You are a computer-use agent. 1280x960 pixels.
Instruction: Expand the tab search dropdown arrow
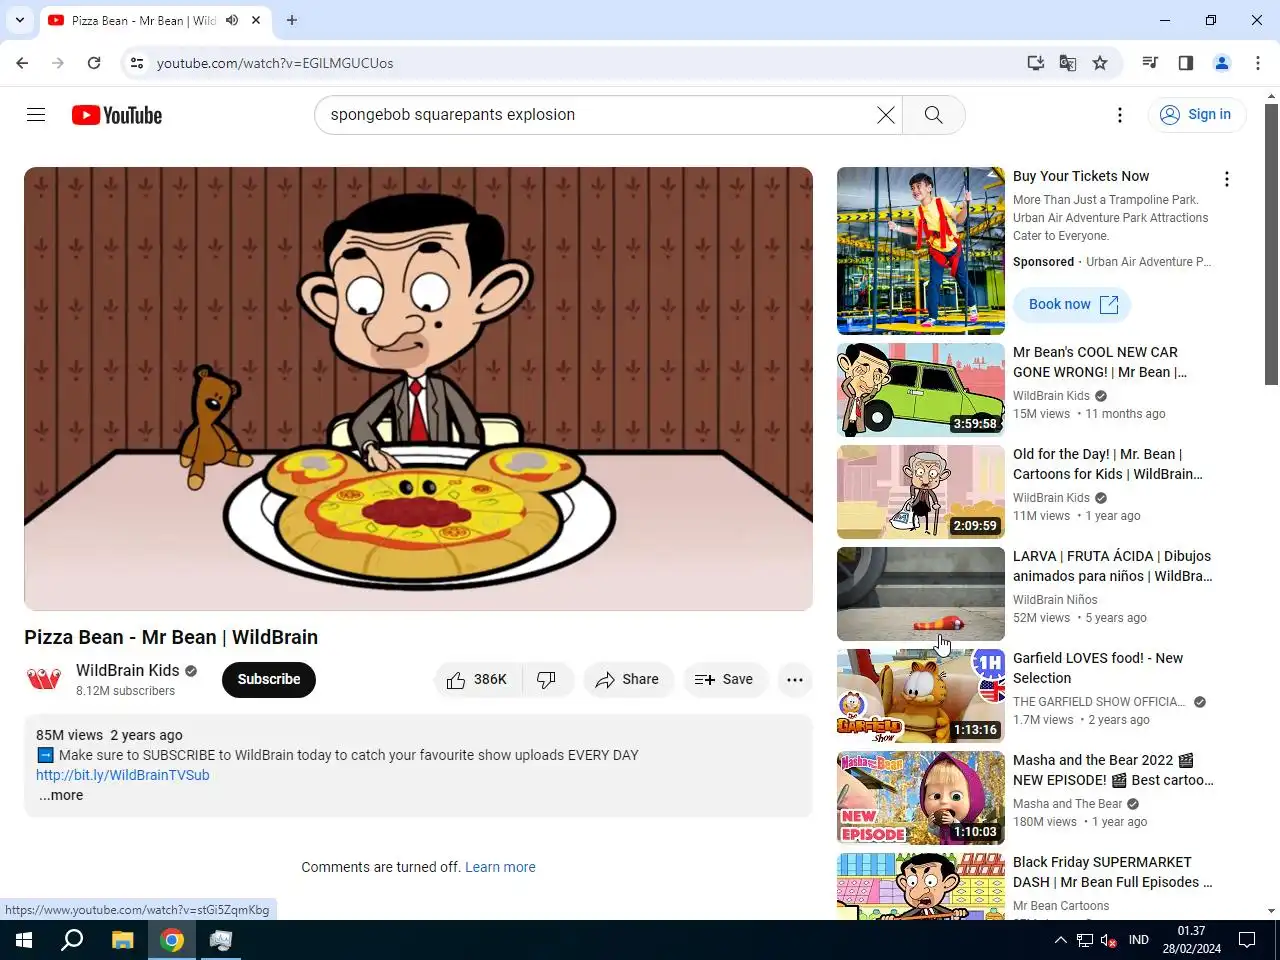coord(20,20)
